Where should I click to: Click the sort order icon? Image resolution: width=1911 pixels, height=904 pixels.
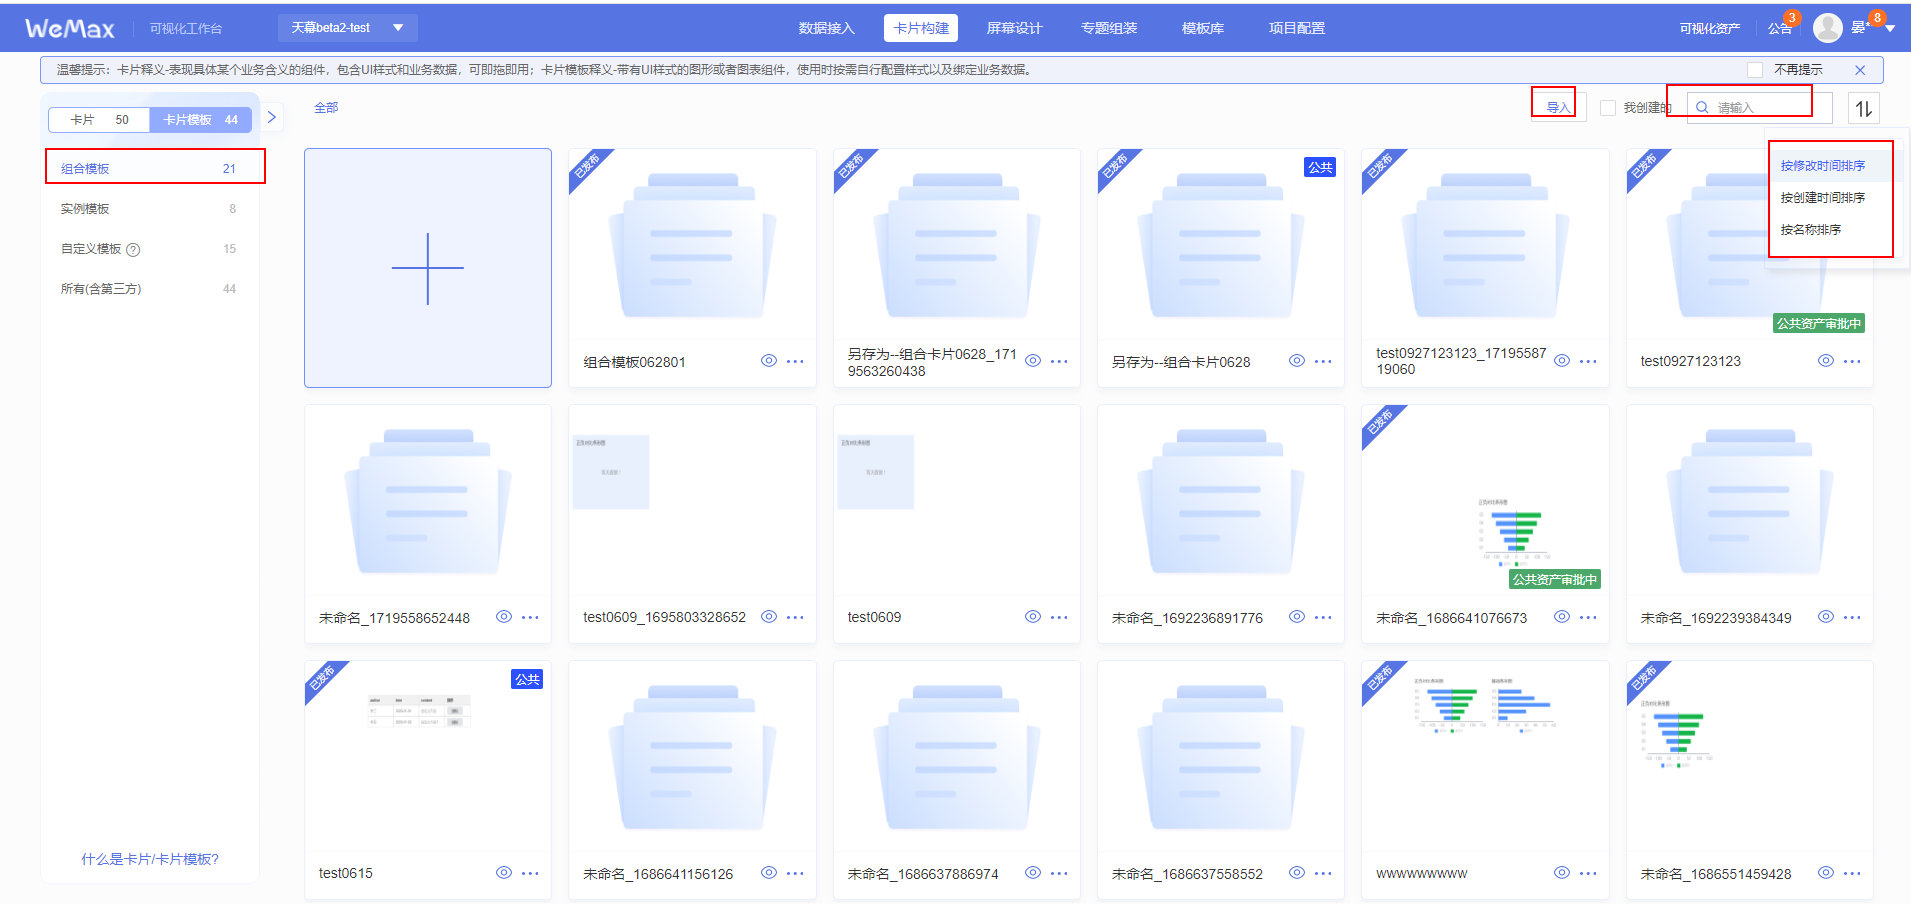1864,108
